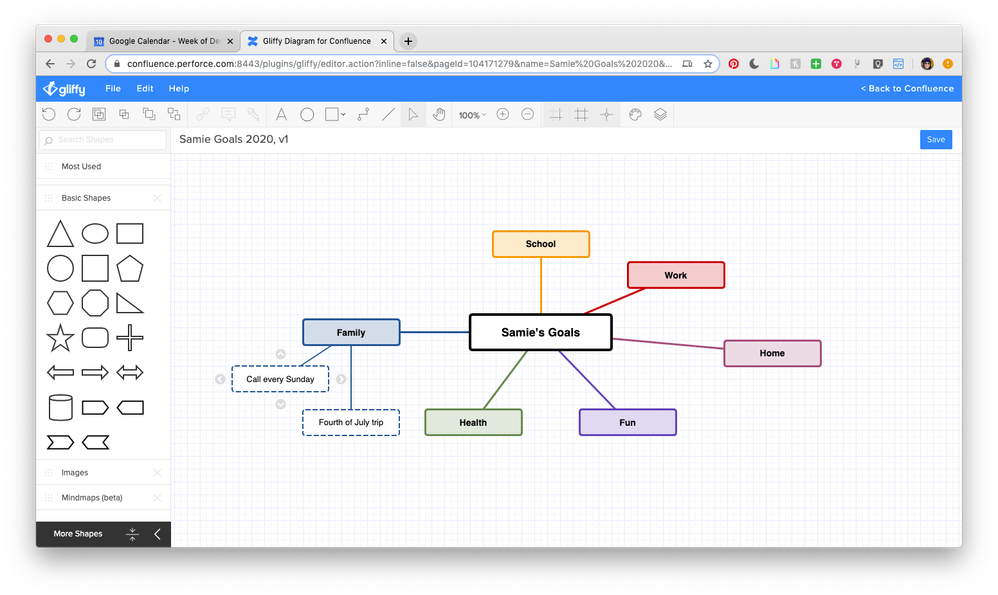This screenshot has width=998, height=595.
Task: Toggle snap to grid
Action: click(x=557, y=114)
